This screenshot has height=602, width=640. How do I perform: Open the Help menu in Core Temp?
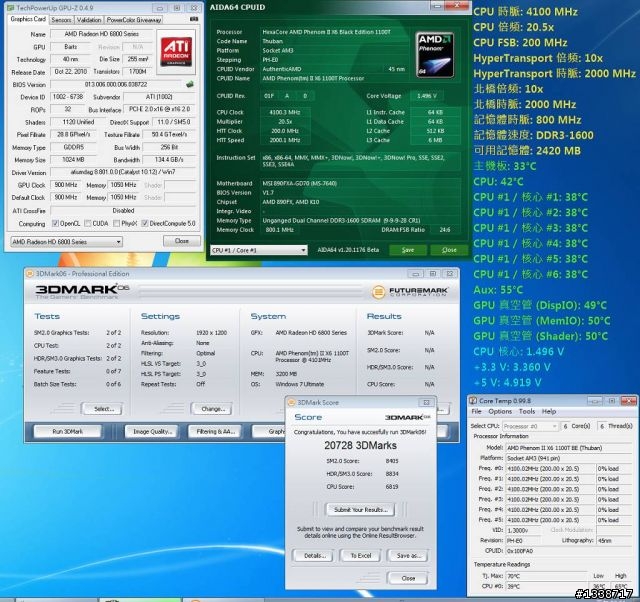tap(549, 411)
